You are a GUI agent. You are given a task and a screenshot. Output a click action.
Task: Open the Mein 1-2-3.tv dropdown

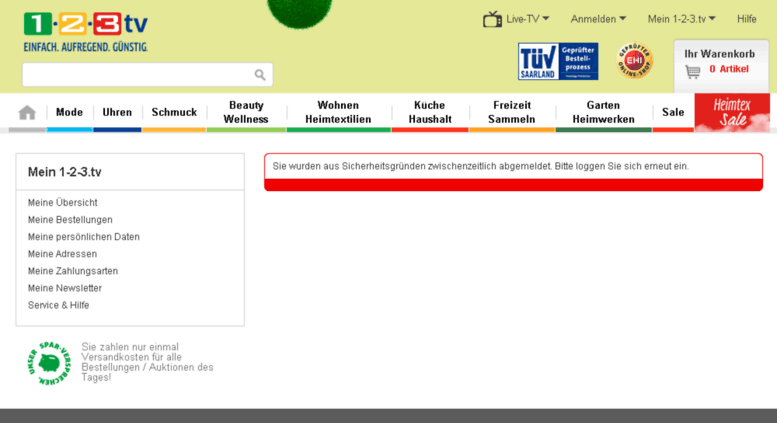pos(681,19)
